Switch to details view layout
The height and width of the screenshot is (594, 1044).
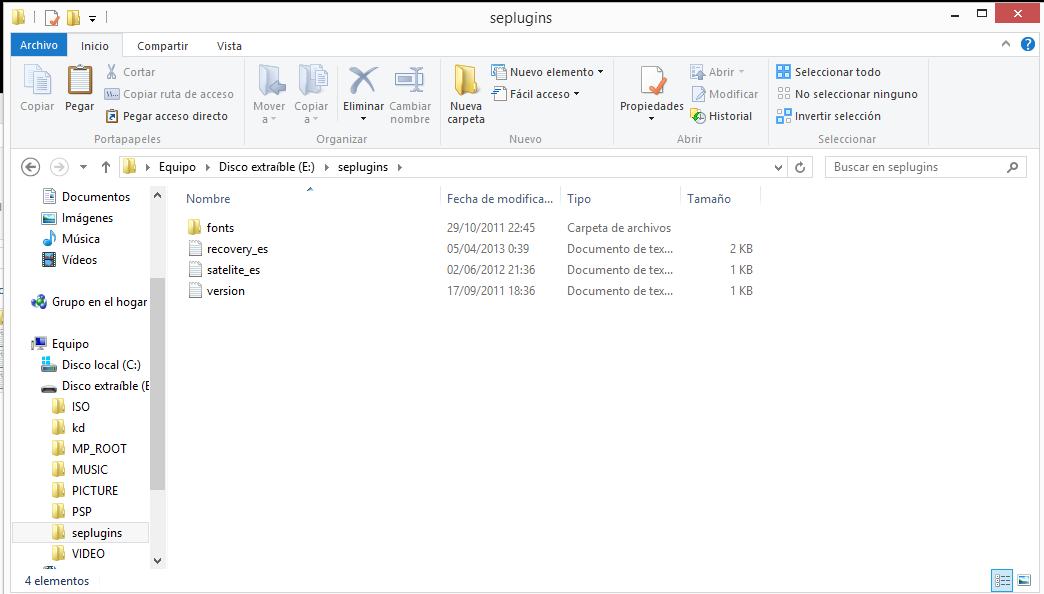click(x=1002, y=580)
